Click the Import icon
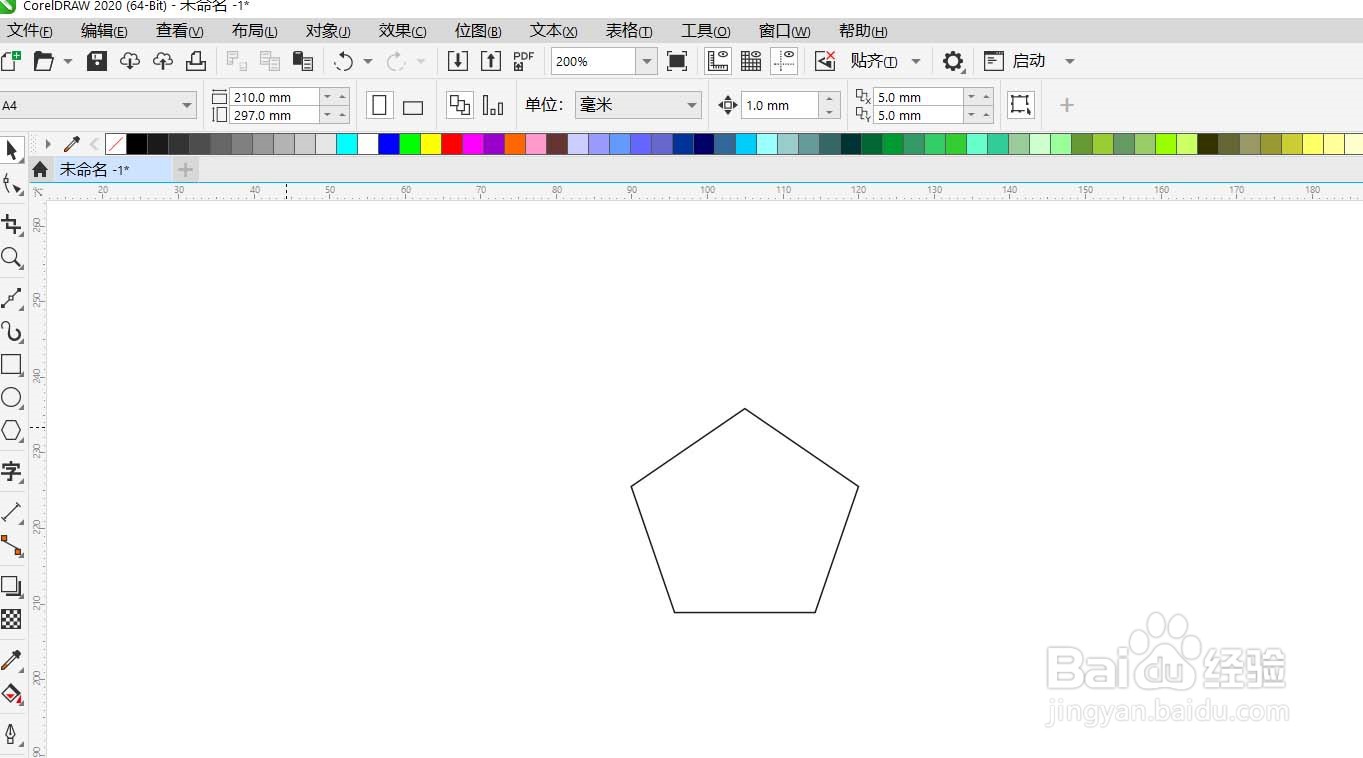Screen dimensions: 1363x758 point(458,61)
